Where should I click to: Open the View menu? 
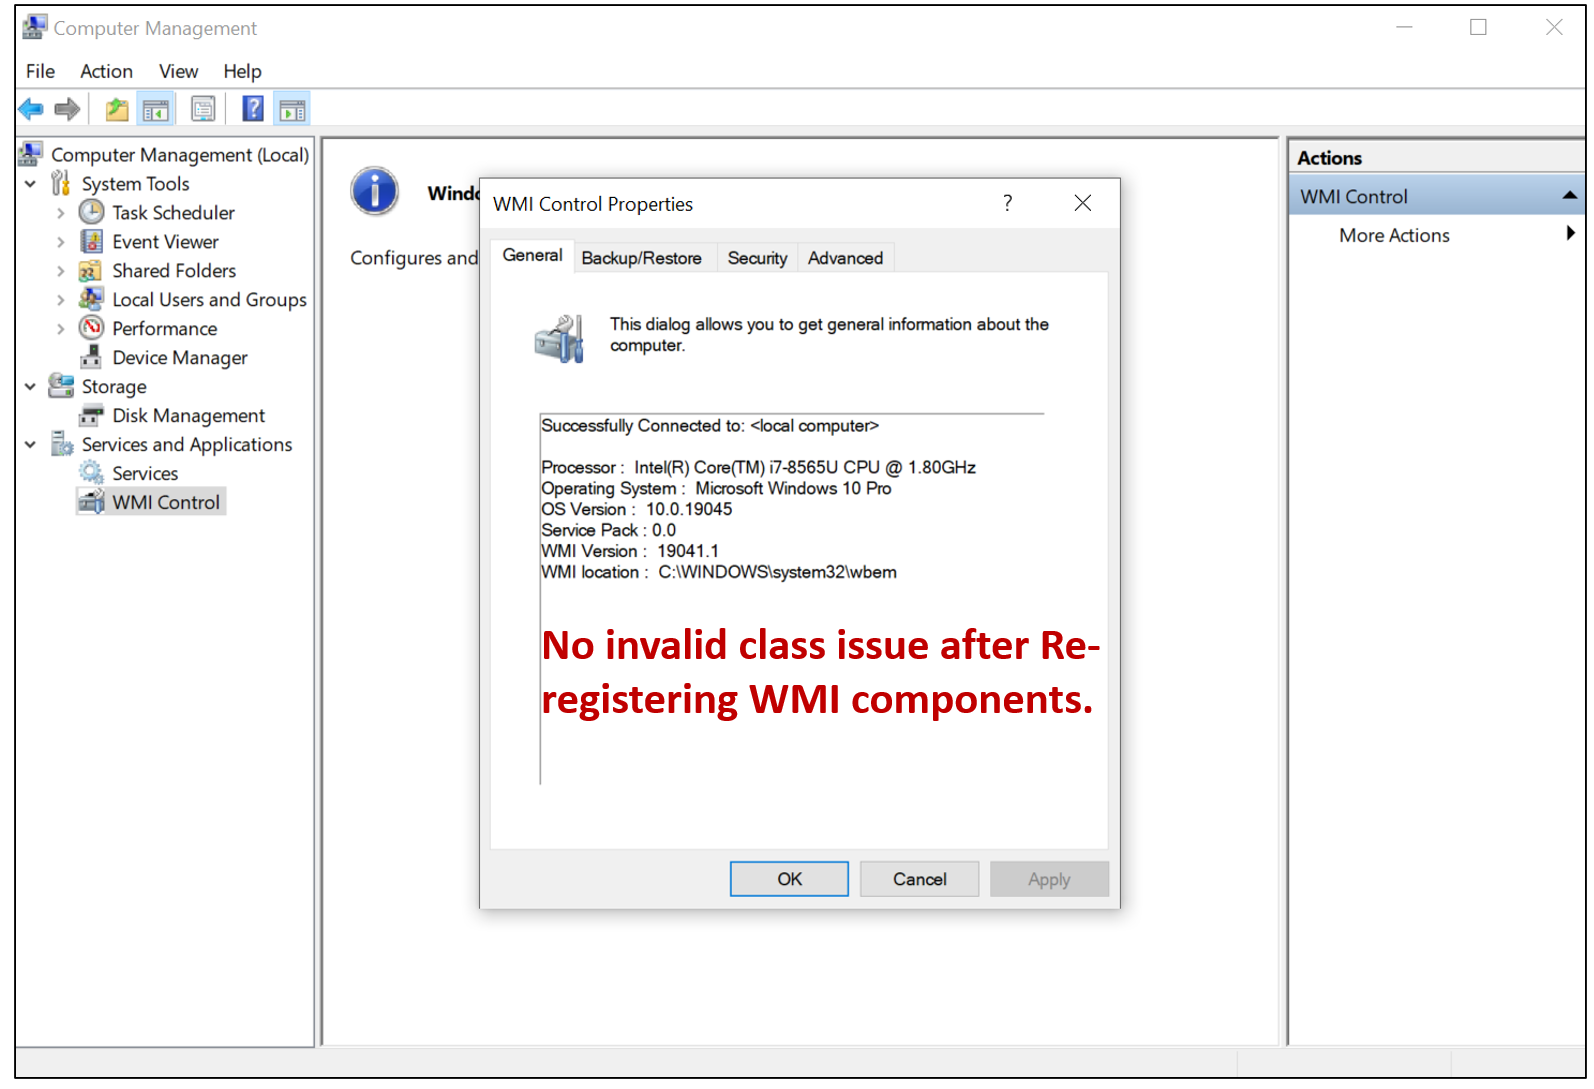178,71
